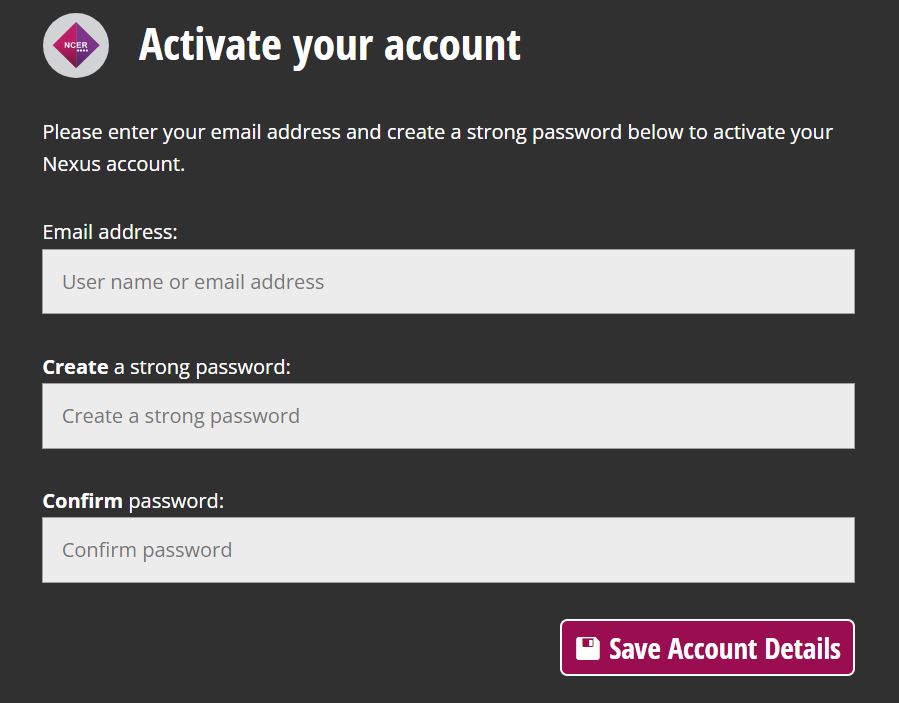
Task: Focus the email address input field
Action: 448,282
